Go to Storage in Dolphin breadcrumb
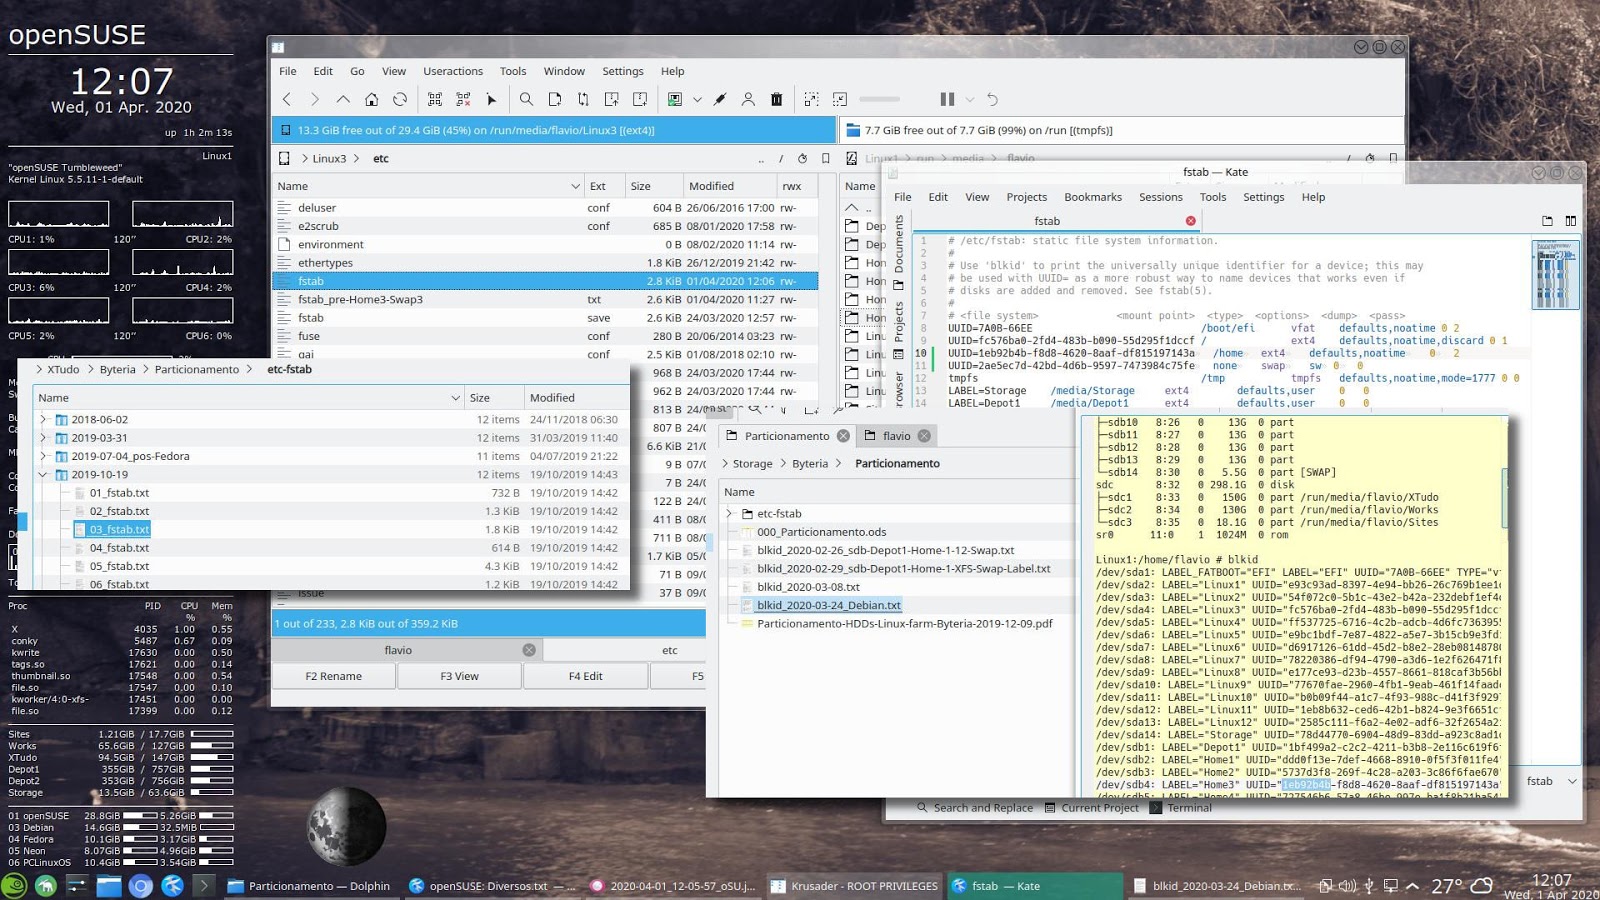 (752, 464)
